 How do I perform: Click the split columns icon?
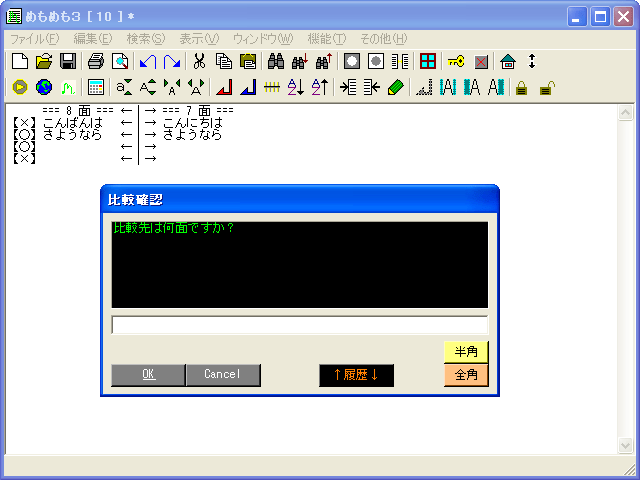(x=400, y=62)
